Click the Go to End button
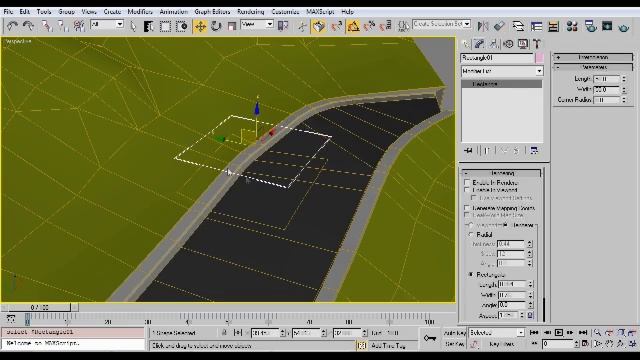Viewport: 640px width, 360px height. (x=583, y=333)
